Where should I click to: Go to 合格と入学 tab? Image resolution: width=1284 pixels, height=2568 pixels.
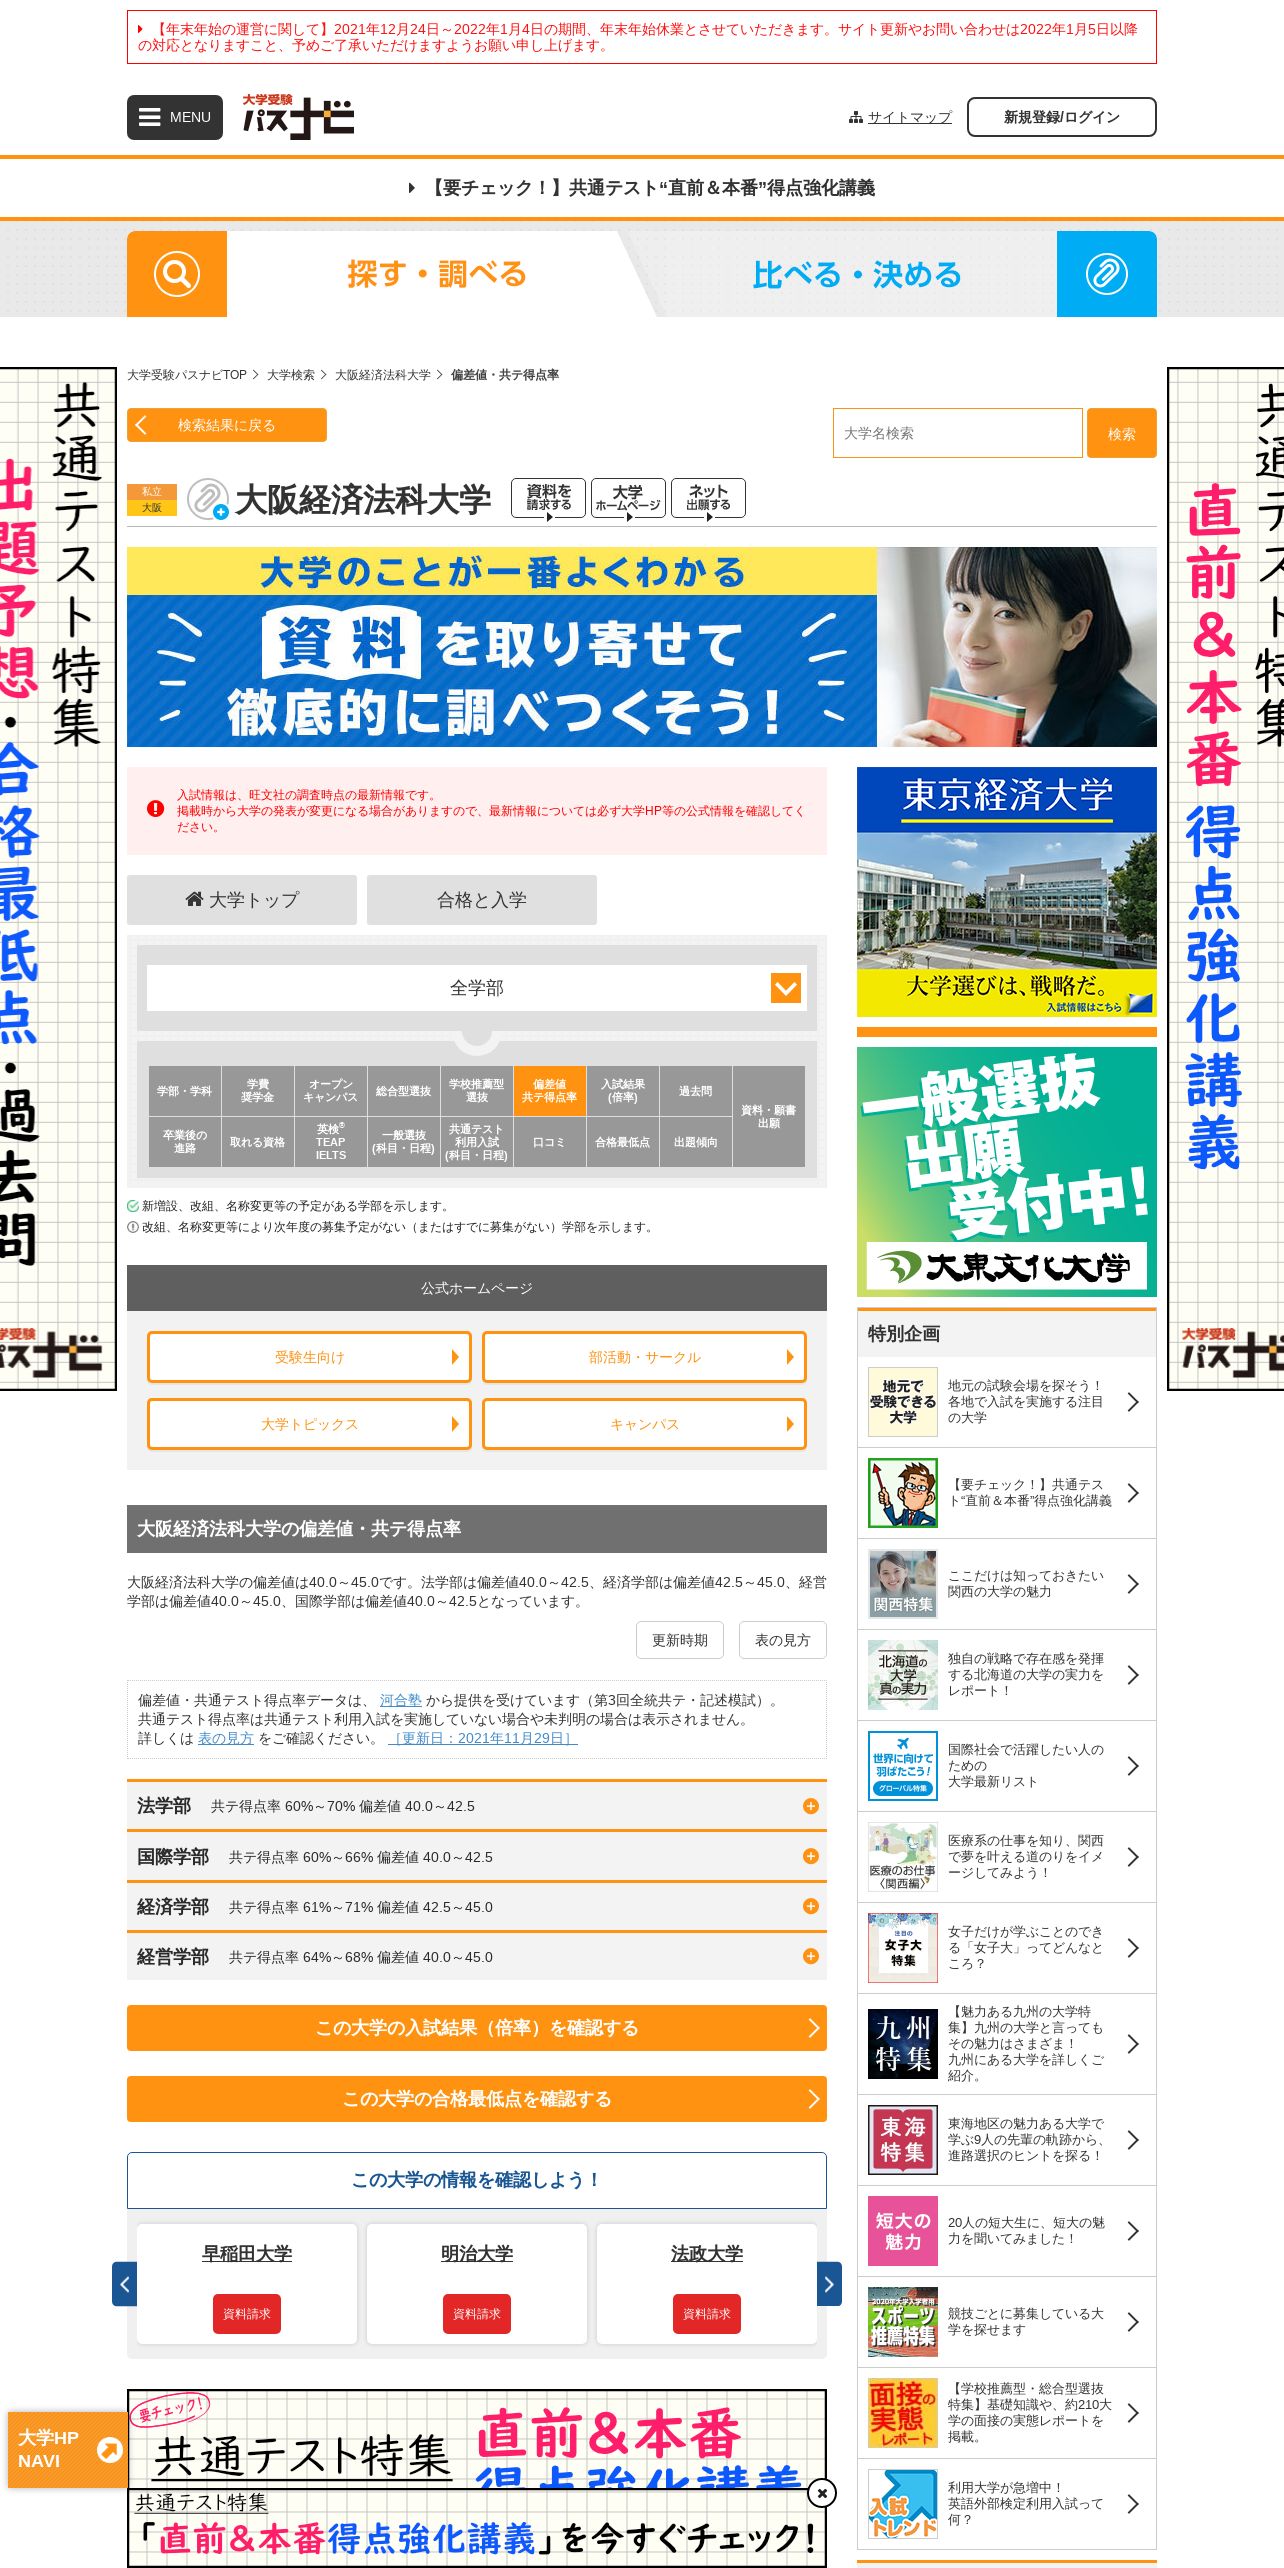[482, 900]
